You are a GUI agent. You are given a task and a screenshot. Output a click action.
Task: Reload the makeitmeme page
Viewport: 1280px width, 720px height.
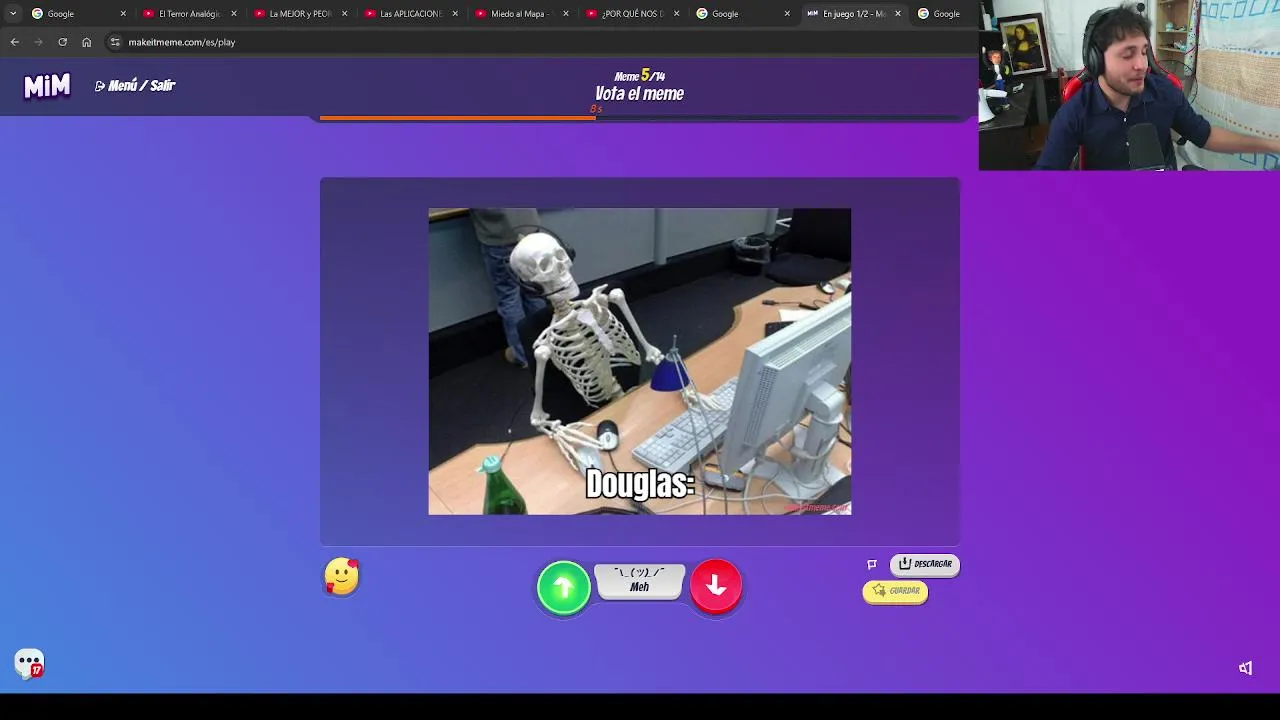(x=62, y=42)
